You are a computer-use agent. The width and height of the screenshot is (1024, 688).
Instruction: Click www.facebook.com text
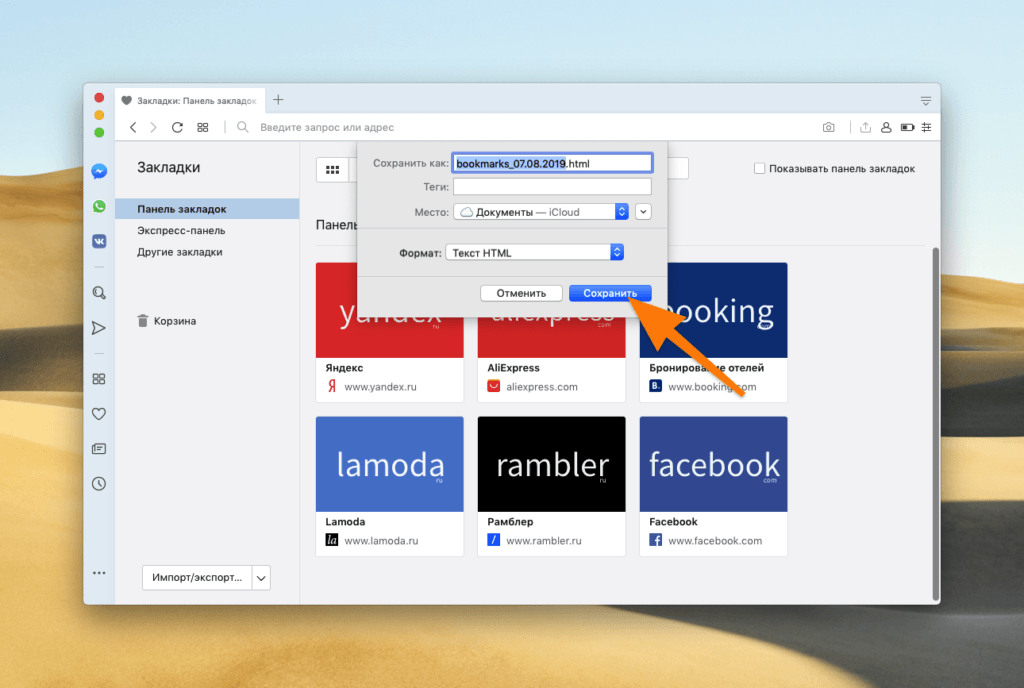(715, 540)
